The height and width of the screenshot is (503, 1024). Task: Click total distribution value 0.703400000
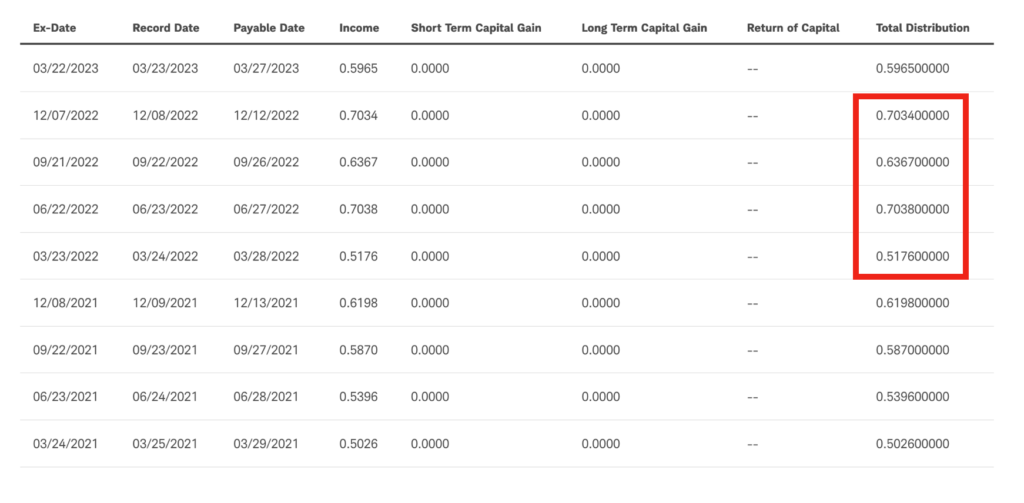point(912,116)
